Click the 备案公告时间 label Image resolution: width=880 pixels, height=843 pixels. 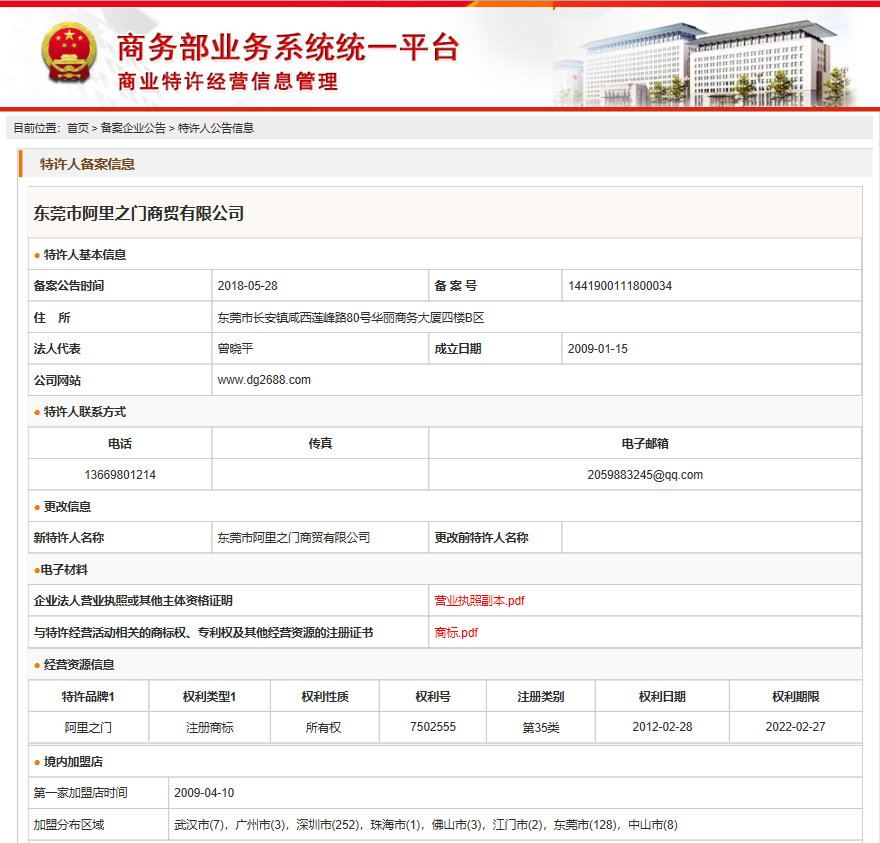pos(68,286)
